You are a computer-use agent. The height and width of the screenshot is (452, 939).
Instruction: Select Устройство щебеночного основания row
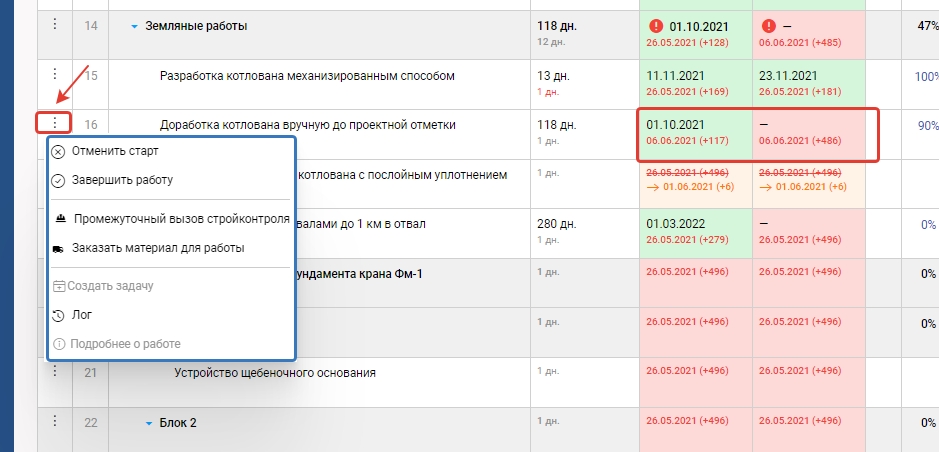275,374
